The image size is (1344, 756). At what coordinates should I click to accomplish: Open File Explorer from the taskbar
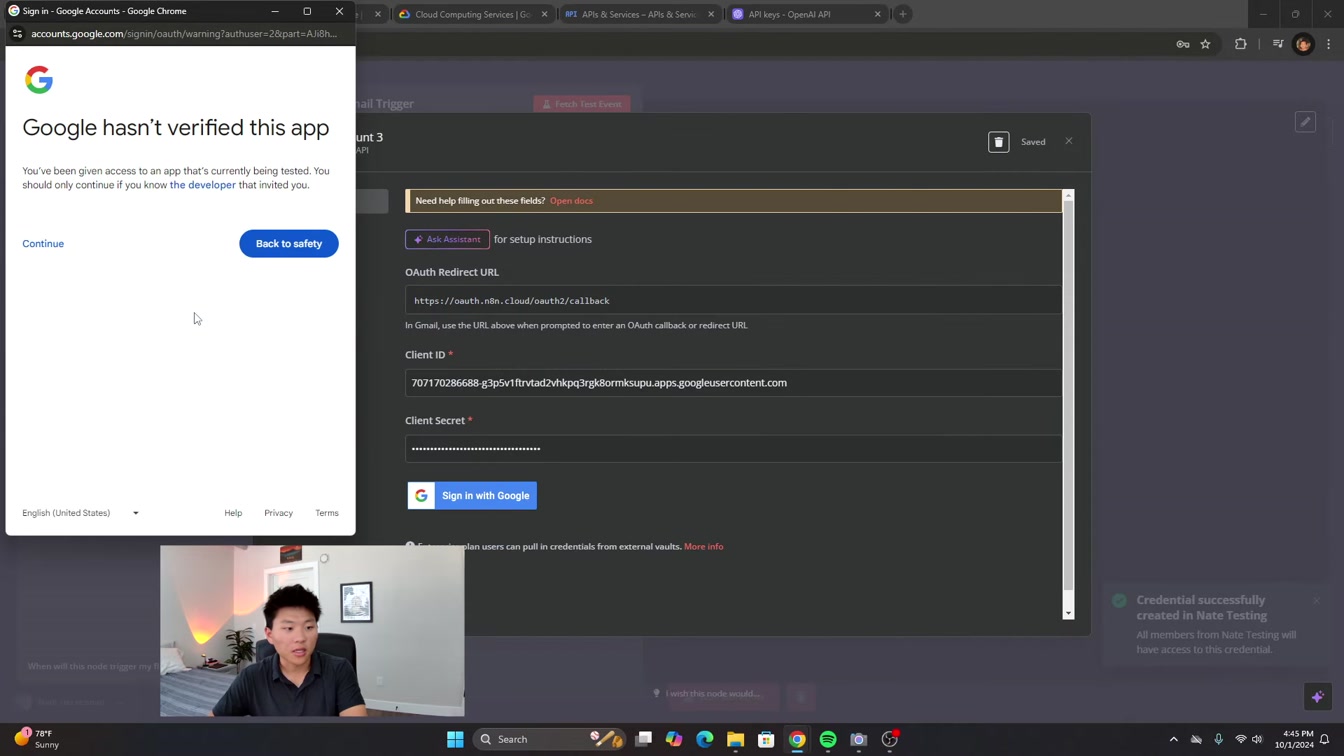tap(736, 740)
